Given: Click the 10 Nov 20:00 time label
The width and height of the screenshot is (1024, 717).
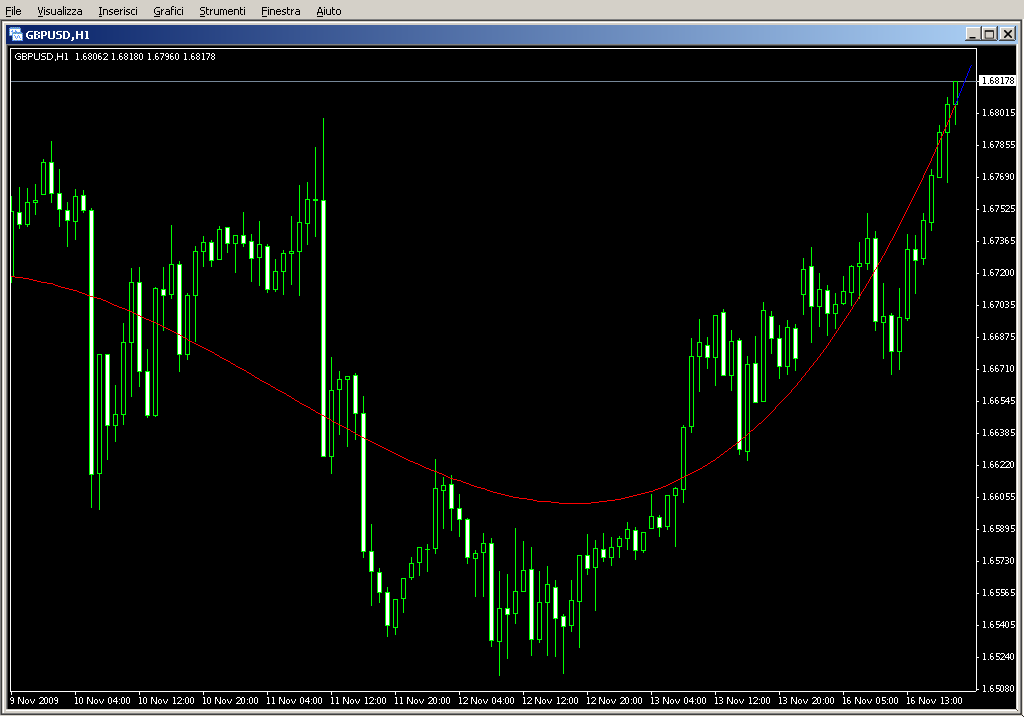Looking at the screenshot, I should pos(230,701).
